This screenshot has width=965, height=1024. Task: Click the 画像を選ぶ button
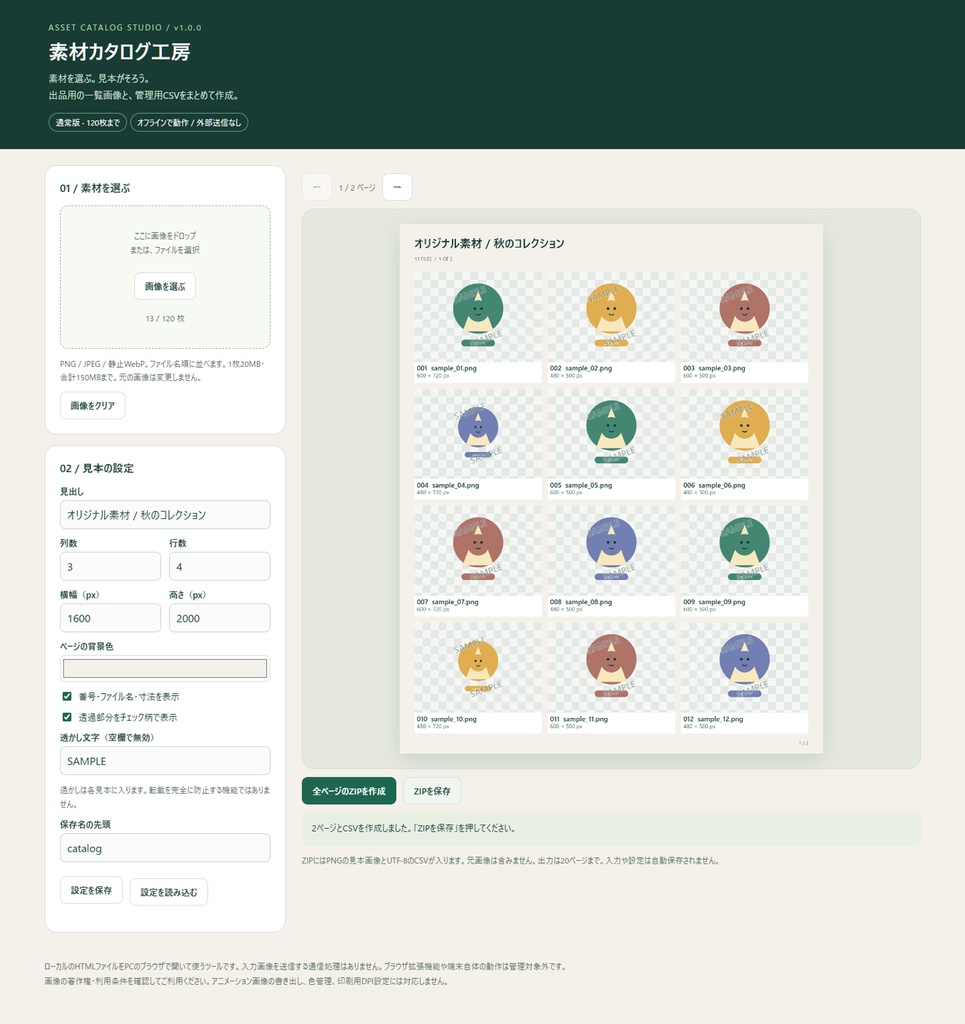click(165, 286)
